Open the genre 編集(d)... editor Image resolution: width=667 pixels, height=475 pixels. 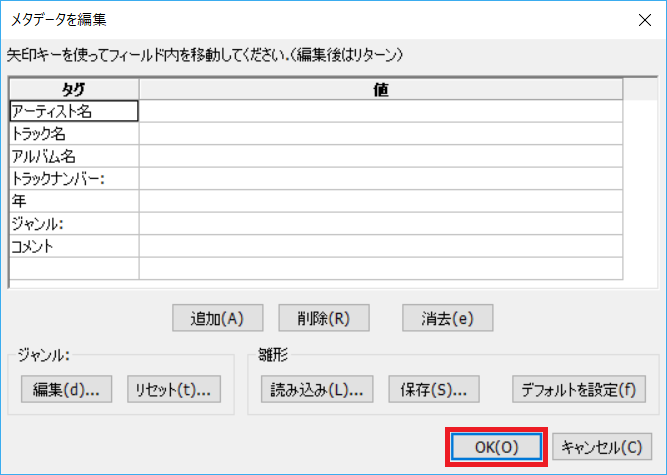point(66,389)
